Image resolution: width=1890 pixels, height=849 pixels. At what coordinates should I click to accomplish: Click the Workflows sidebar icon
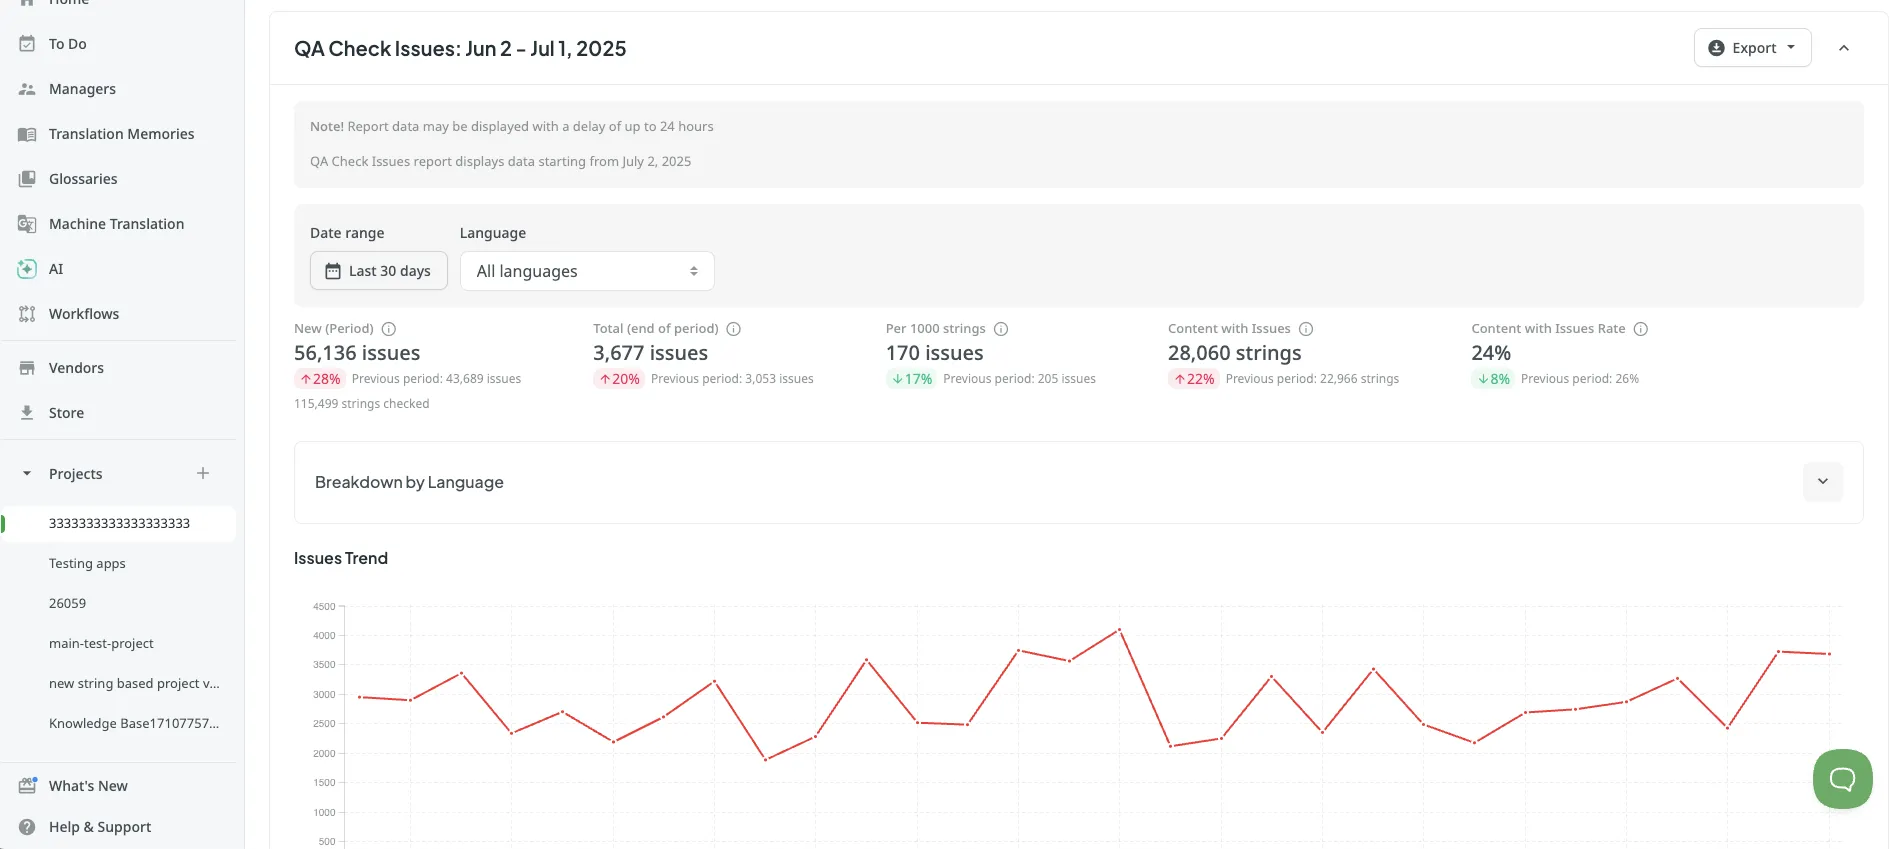27,314
